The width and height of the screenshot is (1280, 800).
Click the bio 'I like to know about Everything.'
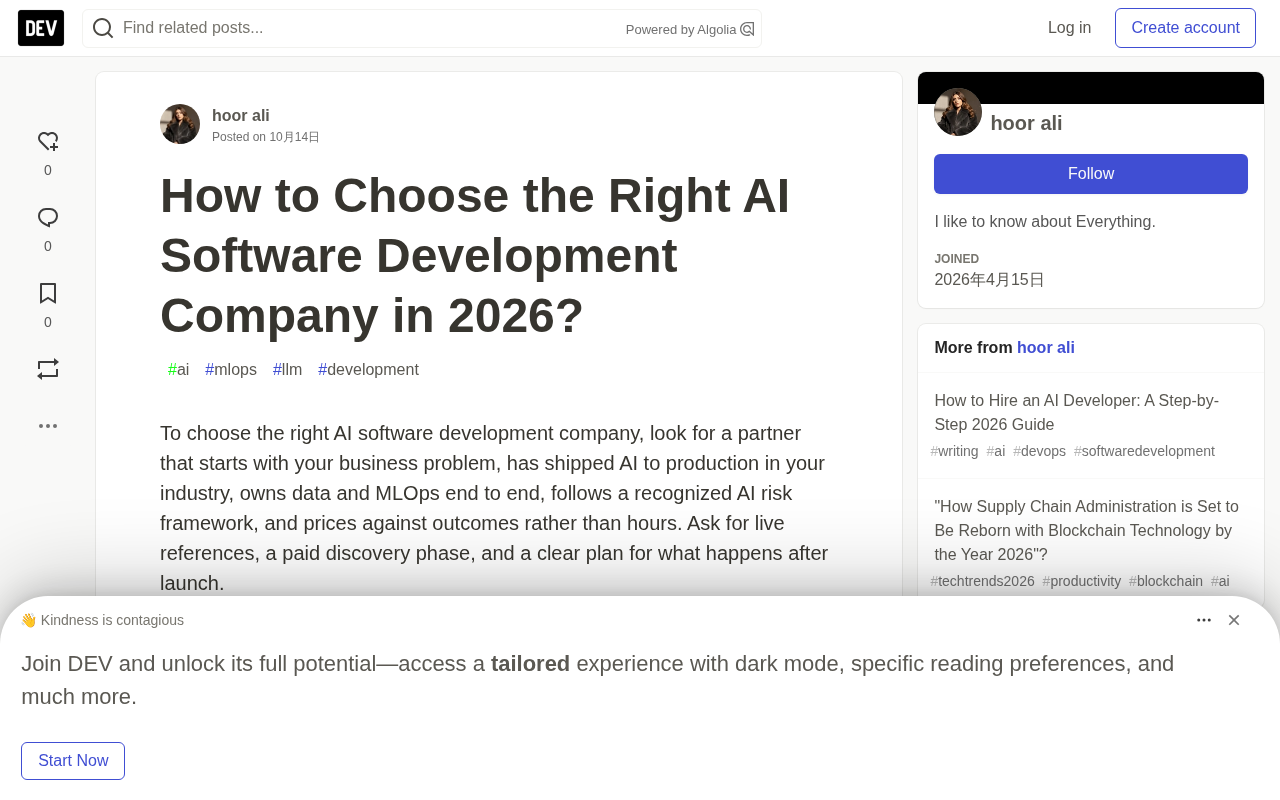[1045, 222]
